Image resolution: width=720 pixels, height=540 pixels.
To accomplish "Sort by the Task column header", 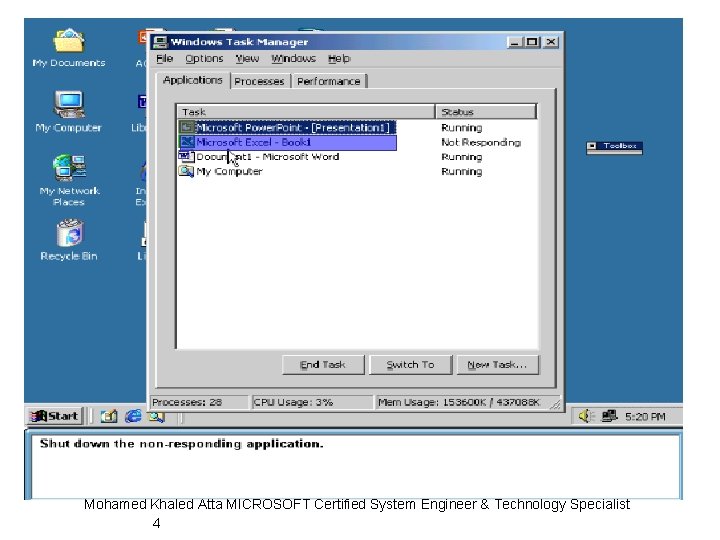I will (x=306, y=112).
